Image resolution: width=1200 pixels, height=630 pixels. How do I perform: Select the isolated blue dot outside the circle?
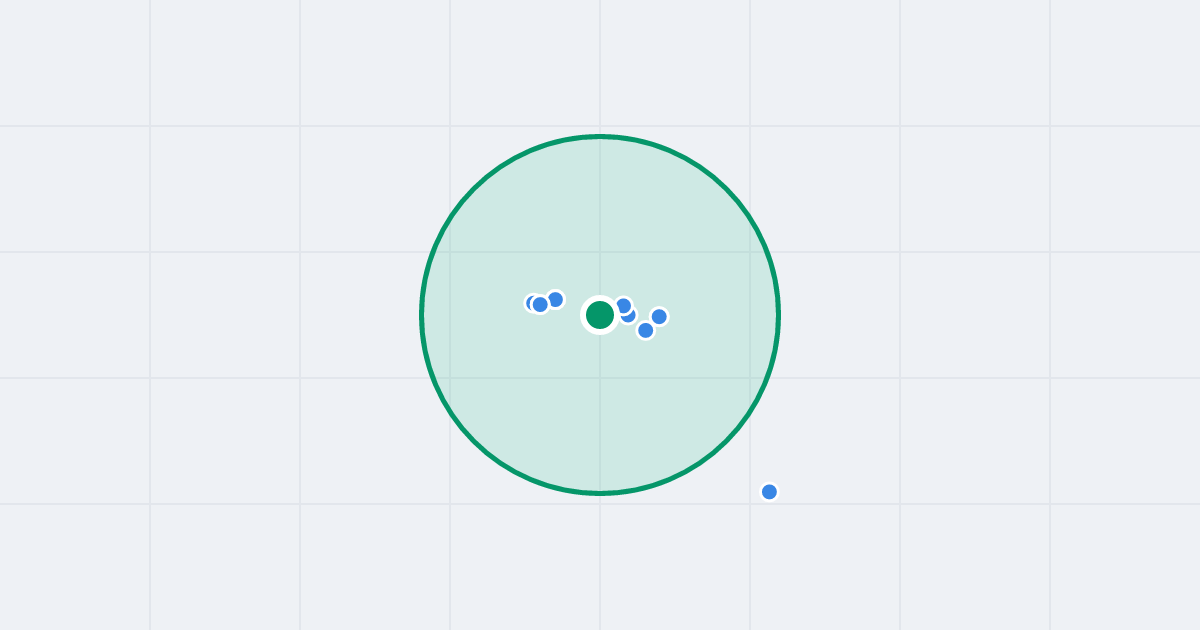[769, 492]
